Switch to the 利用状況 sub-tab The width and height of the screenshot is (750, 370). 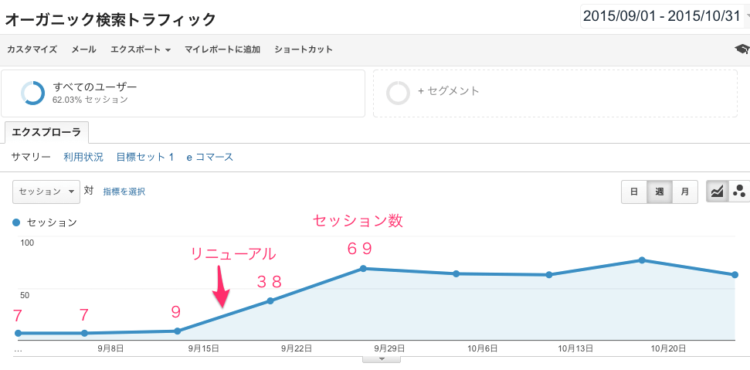(x=83, y=157)
